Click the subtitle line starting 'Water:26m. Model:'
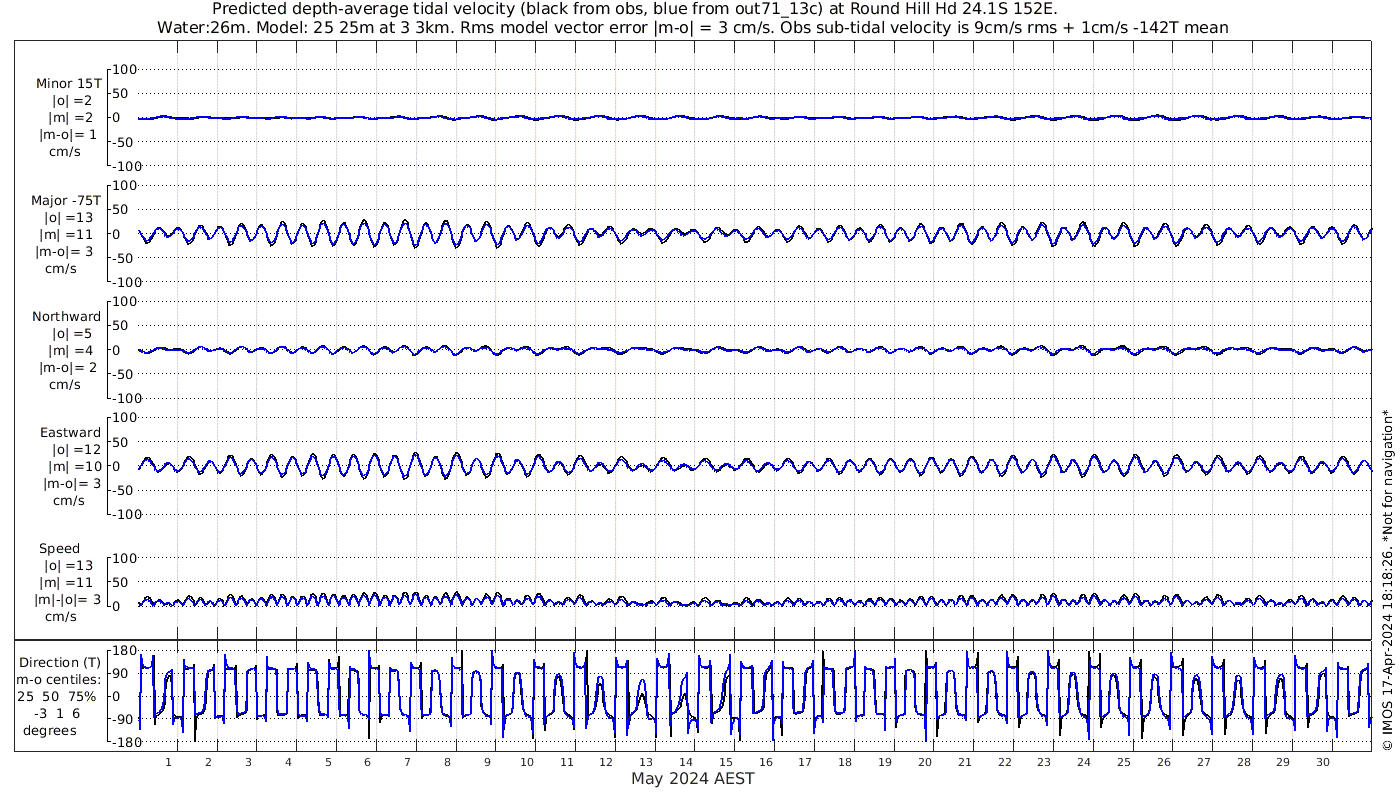Image resolution: width=1400 pixels, height=800 pixels. [692, 27]
